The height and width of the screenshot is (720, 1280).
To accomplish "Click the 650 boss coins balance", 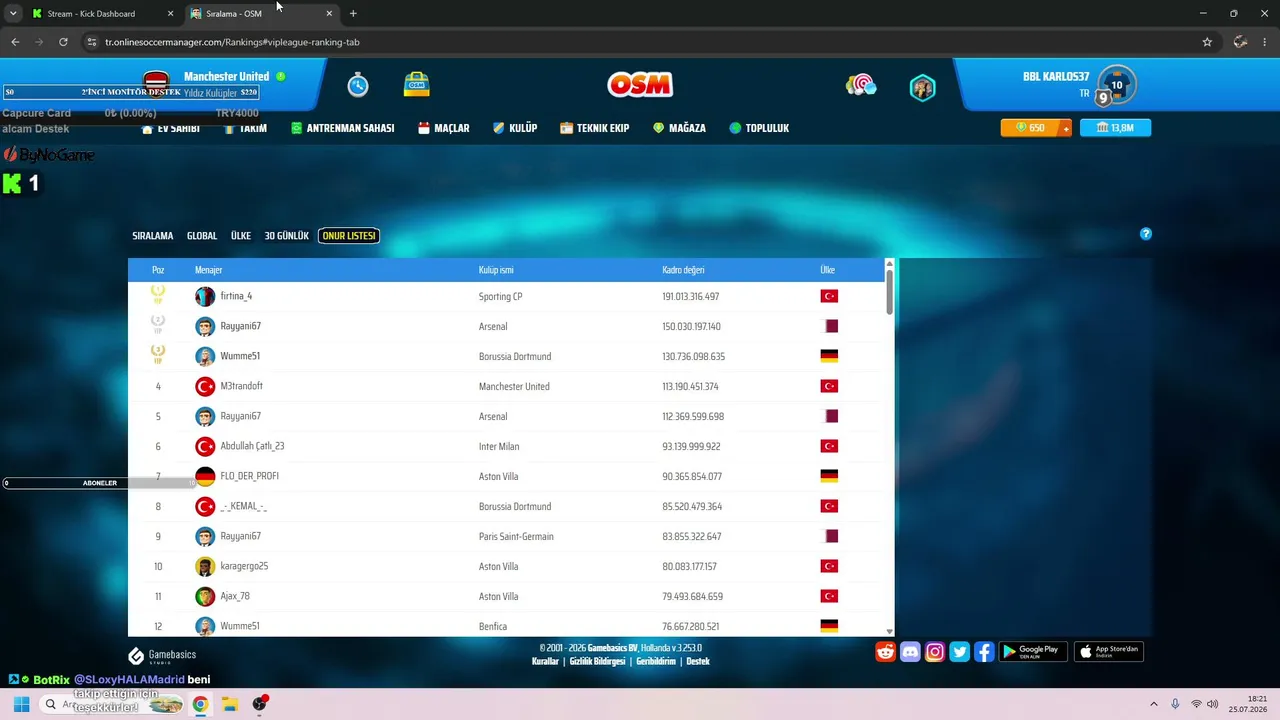I will coord(1030,128).
